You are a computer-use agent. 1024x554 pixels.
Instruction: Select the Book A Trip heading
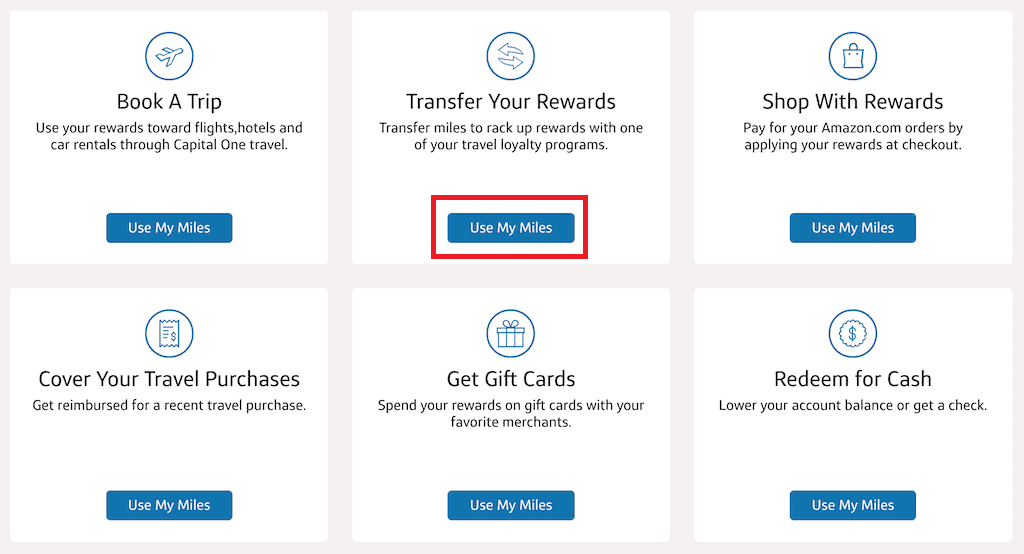[x=169, y=102]
